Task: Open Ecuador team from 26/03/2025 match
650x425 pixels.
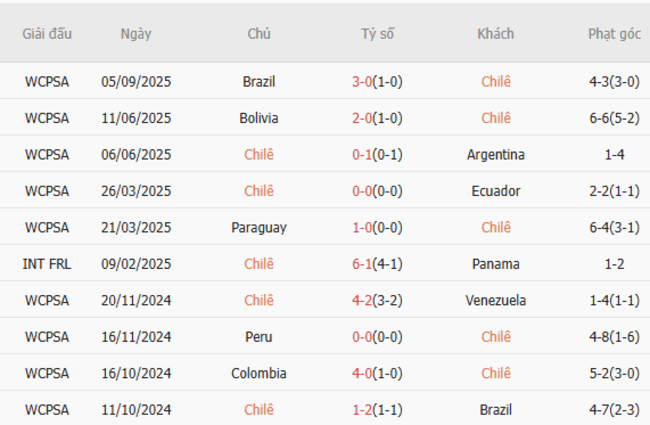Action: pos(495,191)
